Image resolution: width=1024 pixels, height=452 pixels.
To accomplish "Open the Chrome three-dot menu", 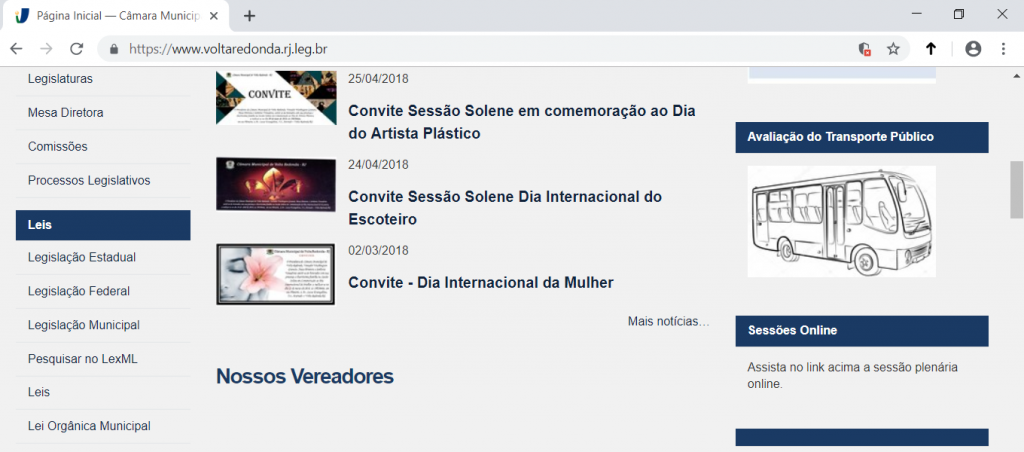I will coord(1003,48).
